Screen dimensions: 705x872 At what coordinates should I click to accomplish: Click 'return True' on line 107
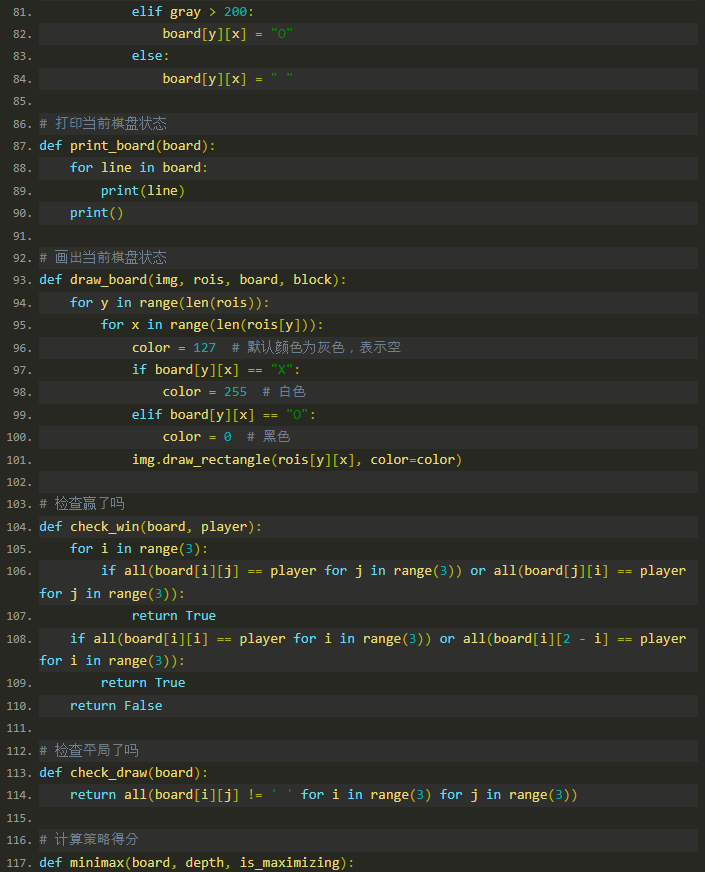[174, 616]
